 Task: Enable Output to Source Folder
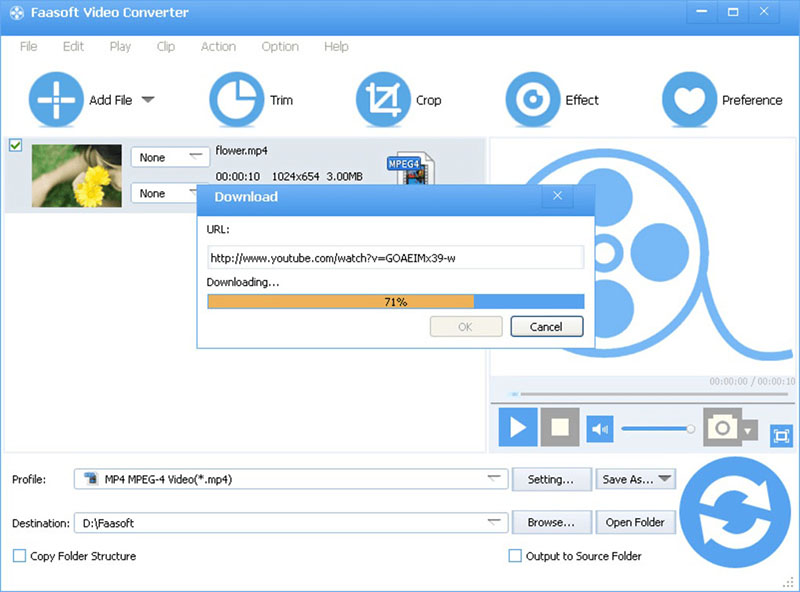coord(515,556)
